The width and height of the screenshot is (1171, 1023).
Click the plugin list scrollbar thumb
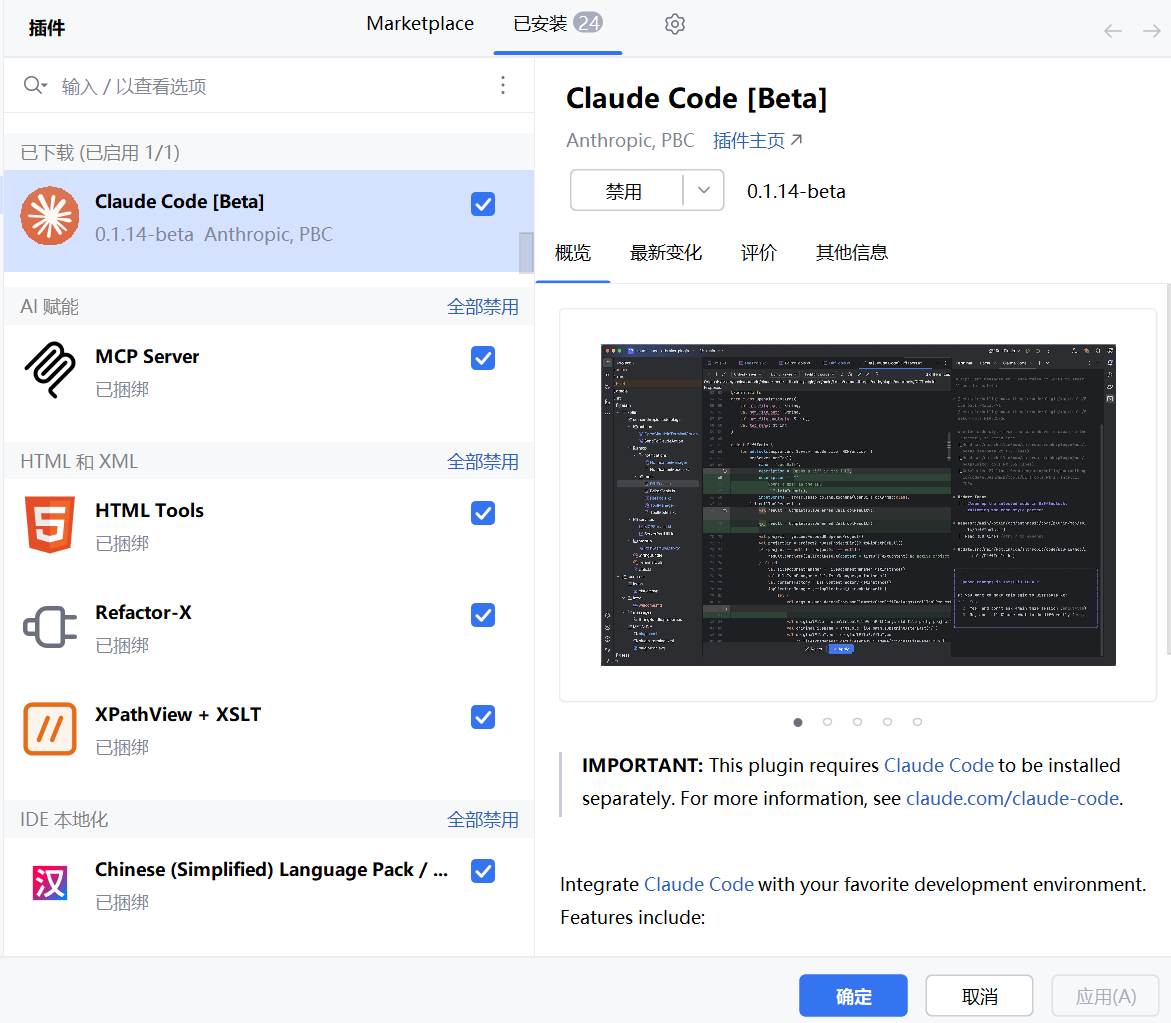point(526,252)
